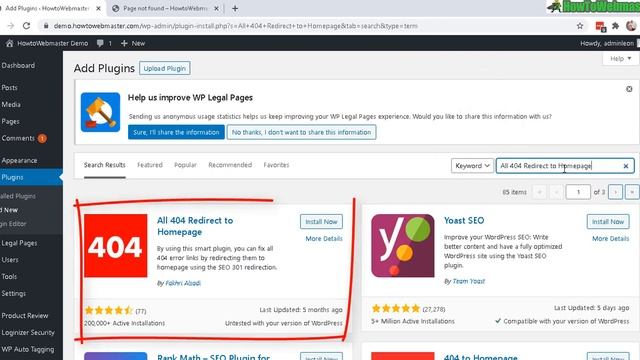
Task: Open the New content menu in admin bar
Action: 133,43
